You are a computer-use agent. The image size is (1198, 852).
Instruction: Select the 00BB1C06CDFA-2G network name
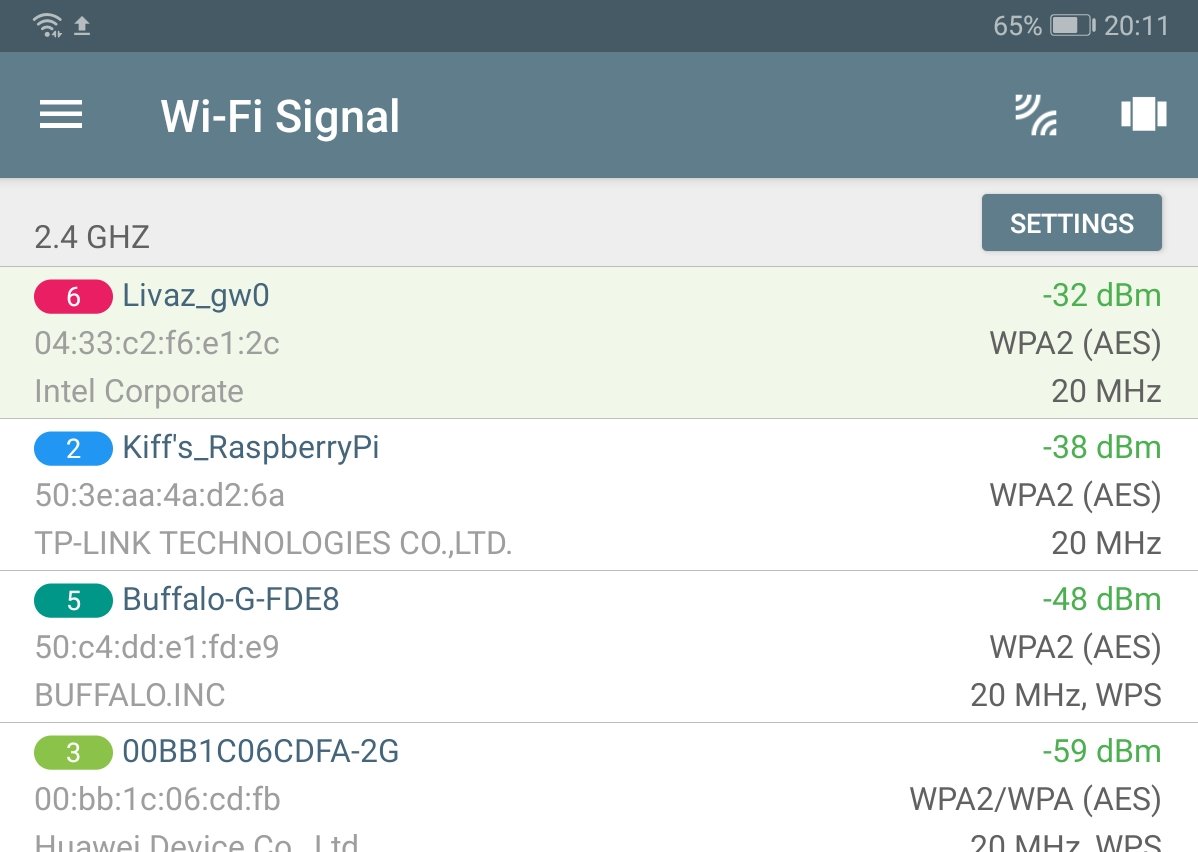[x=261, y=751]
